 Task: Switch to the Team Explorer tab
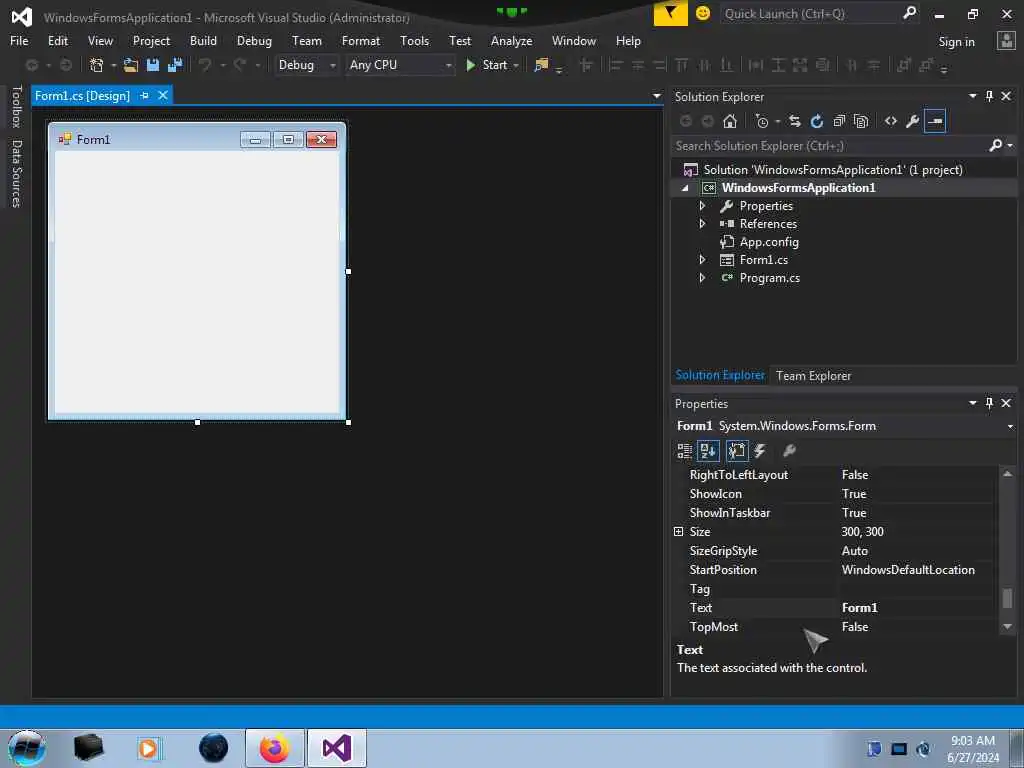coord(813,376)
